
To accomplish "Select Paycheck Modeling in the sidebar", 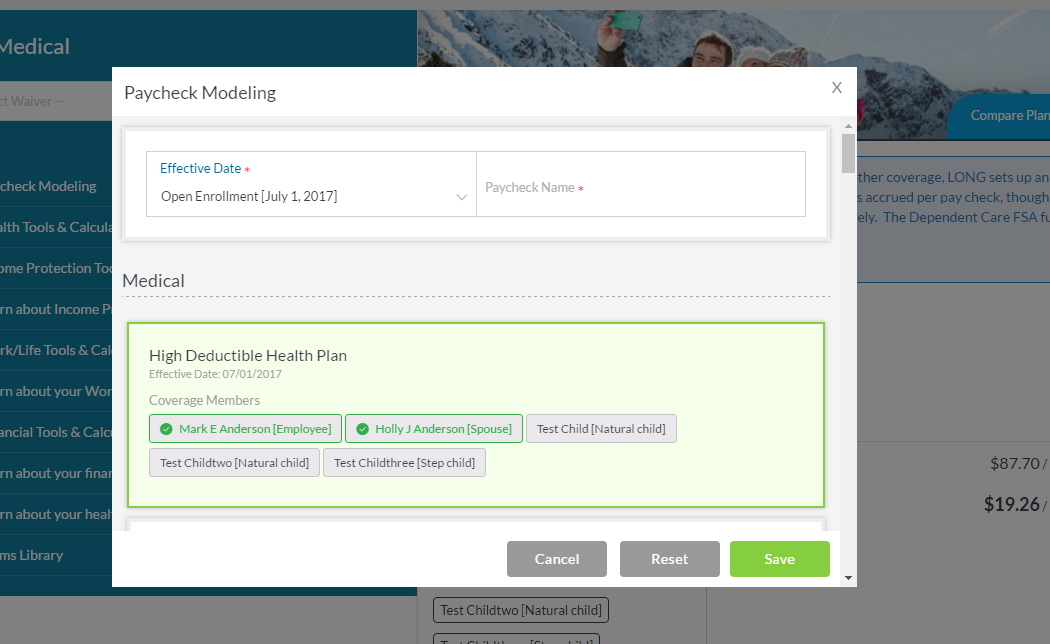I will 48,186.
